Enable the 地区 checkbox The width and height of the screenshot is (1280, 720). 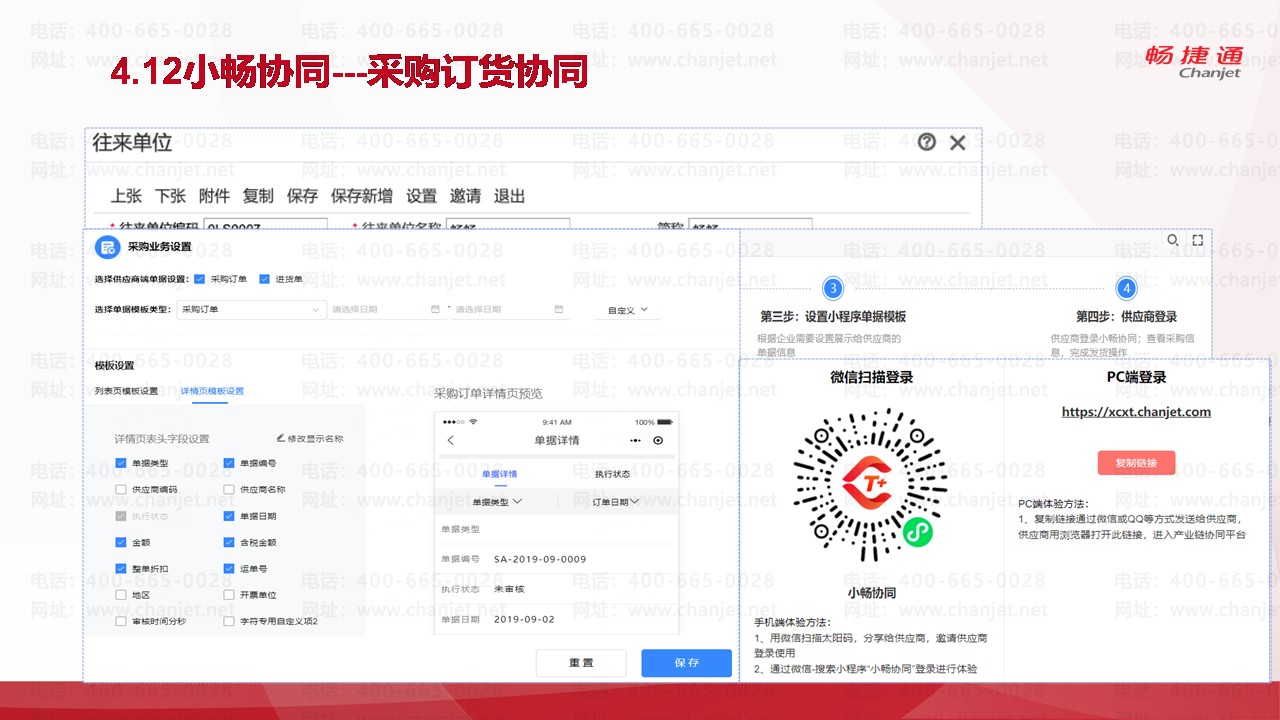[121, 595]
